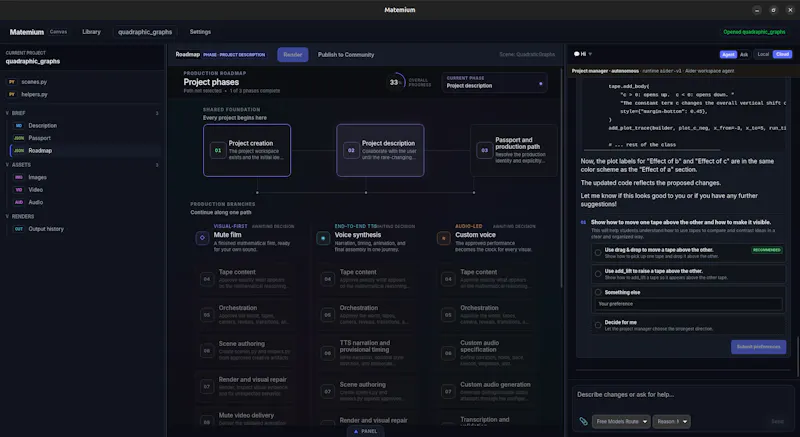Click the MD badge icon next to Description
The width and height of the screenshot is (800, 437).
(19, 125)
